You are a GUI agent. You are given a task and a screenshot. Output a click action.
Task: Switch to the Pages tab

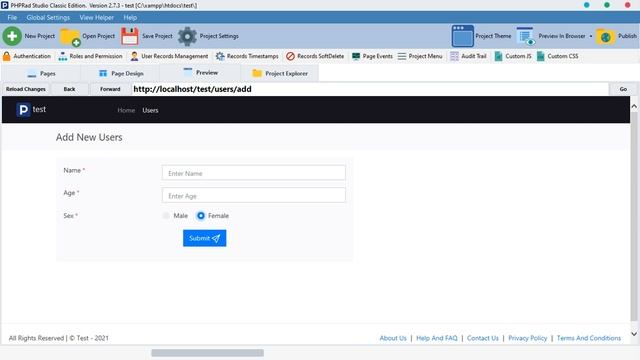pos(41,73)
